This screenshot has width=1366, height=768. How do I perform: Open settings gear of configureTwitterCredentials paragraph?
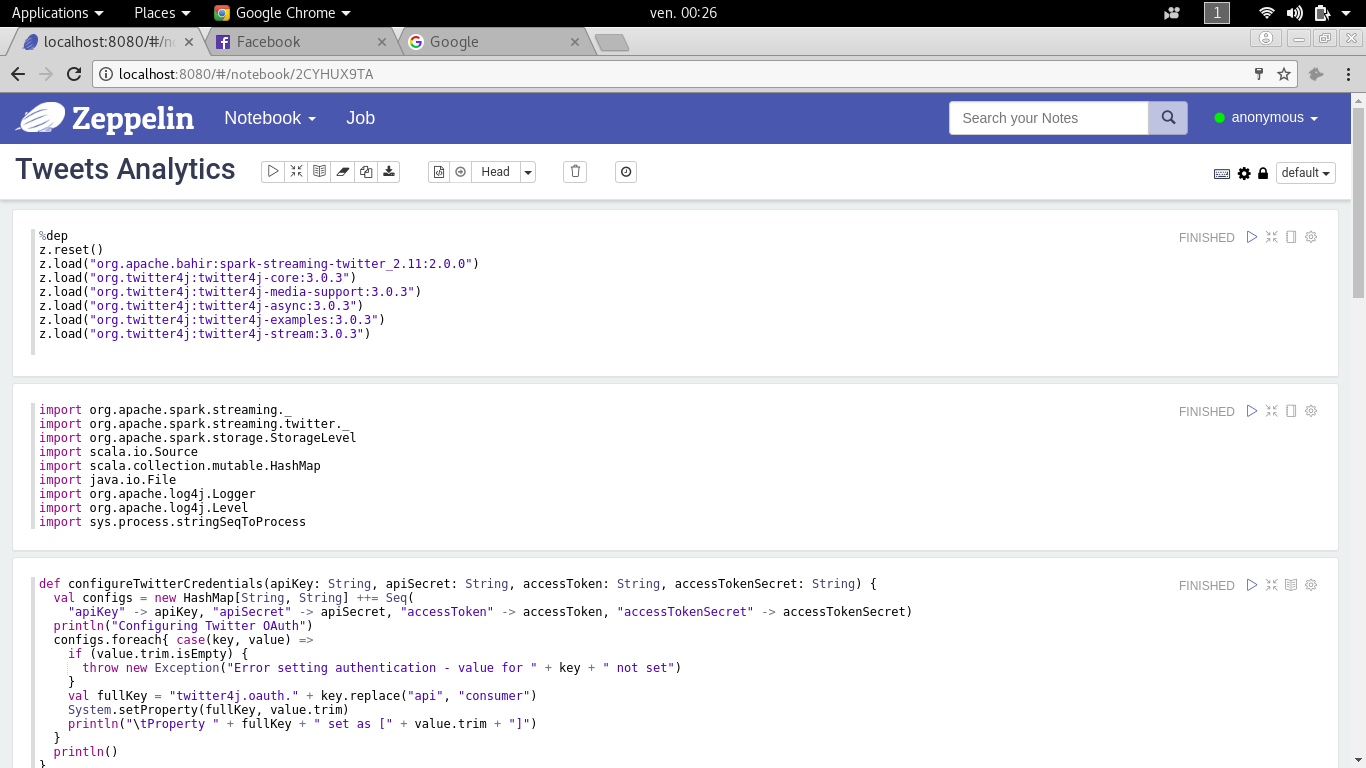[1311, 585]
